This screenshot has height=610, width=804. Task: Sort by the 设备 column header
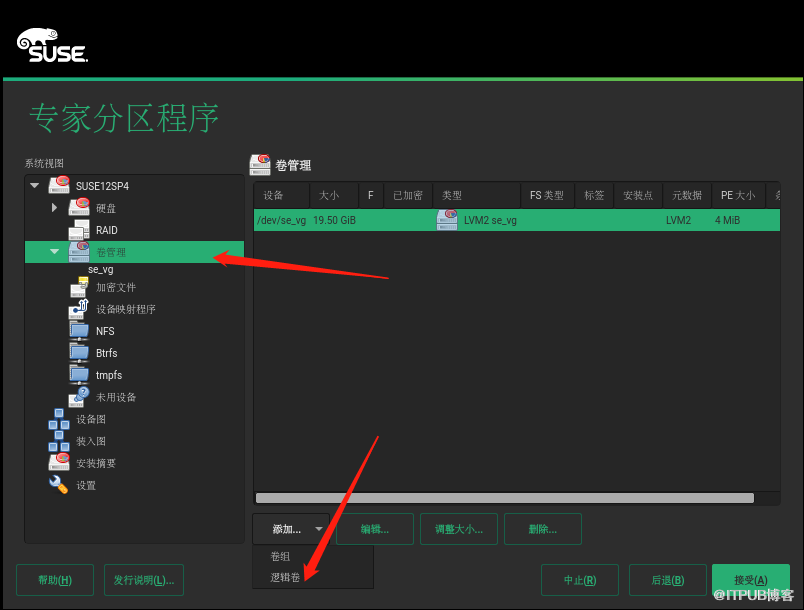282,195
